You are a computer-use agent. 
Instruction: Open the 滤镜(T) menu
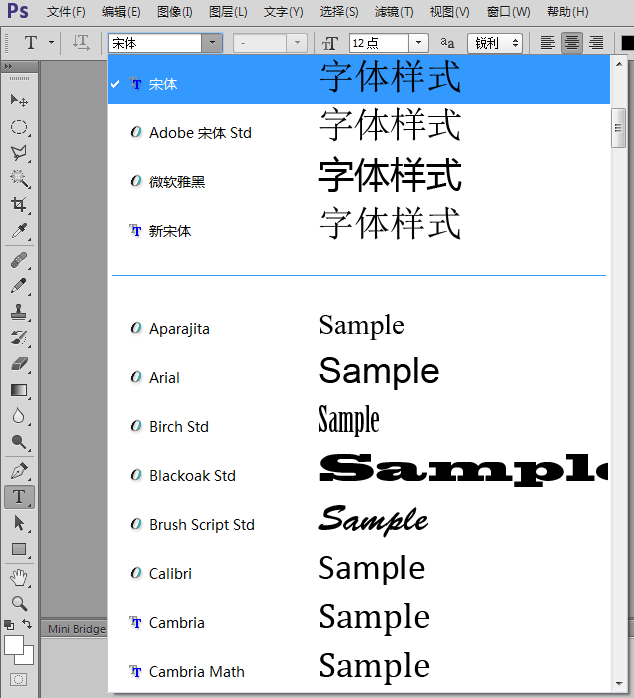[394, 12]
